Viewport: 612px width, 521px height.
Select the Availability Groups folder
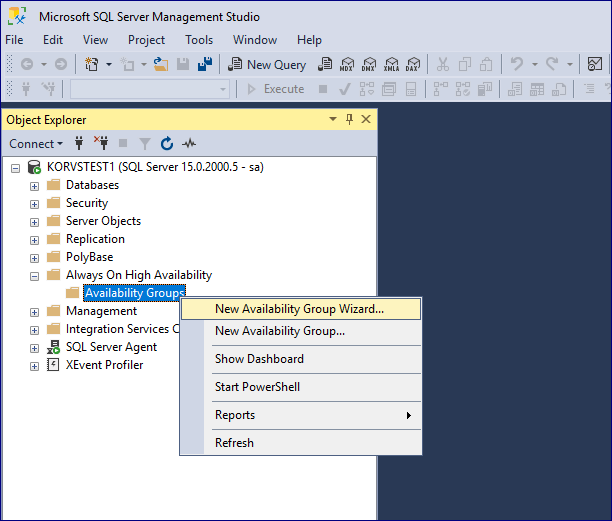pyautogui.click(x=134, y=293)
